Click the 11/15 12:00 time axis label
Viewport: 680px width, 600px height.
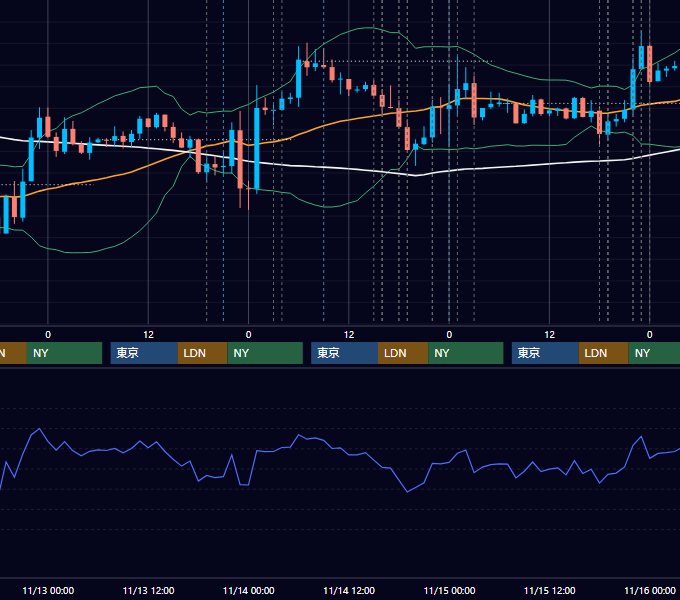coord(549,590)
